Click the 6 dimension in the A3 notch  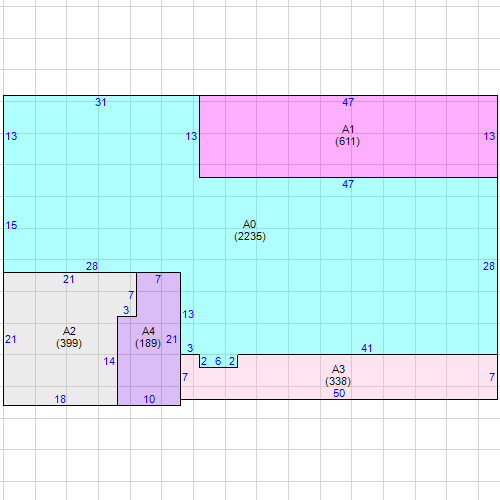point(218,361)
